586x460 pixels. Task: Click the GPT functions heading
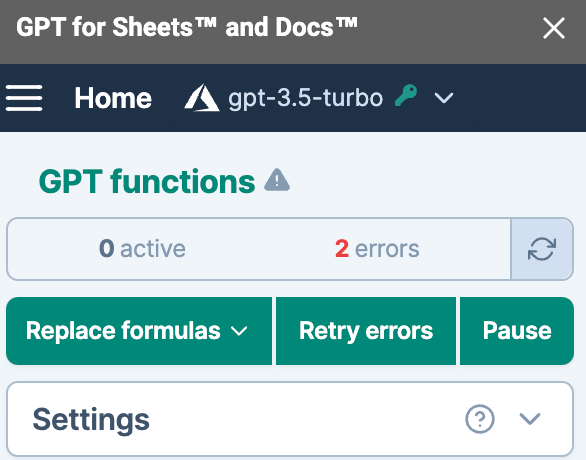(147, 182)
